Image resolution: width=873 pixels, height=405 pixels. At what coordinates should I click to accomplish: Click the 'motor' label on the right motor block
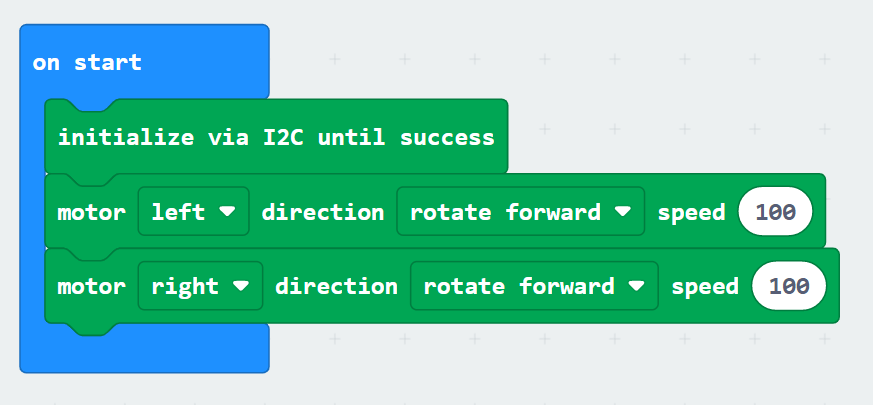point(91,286)
